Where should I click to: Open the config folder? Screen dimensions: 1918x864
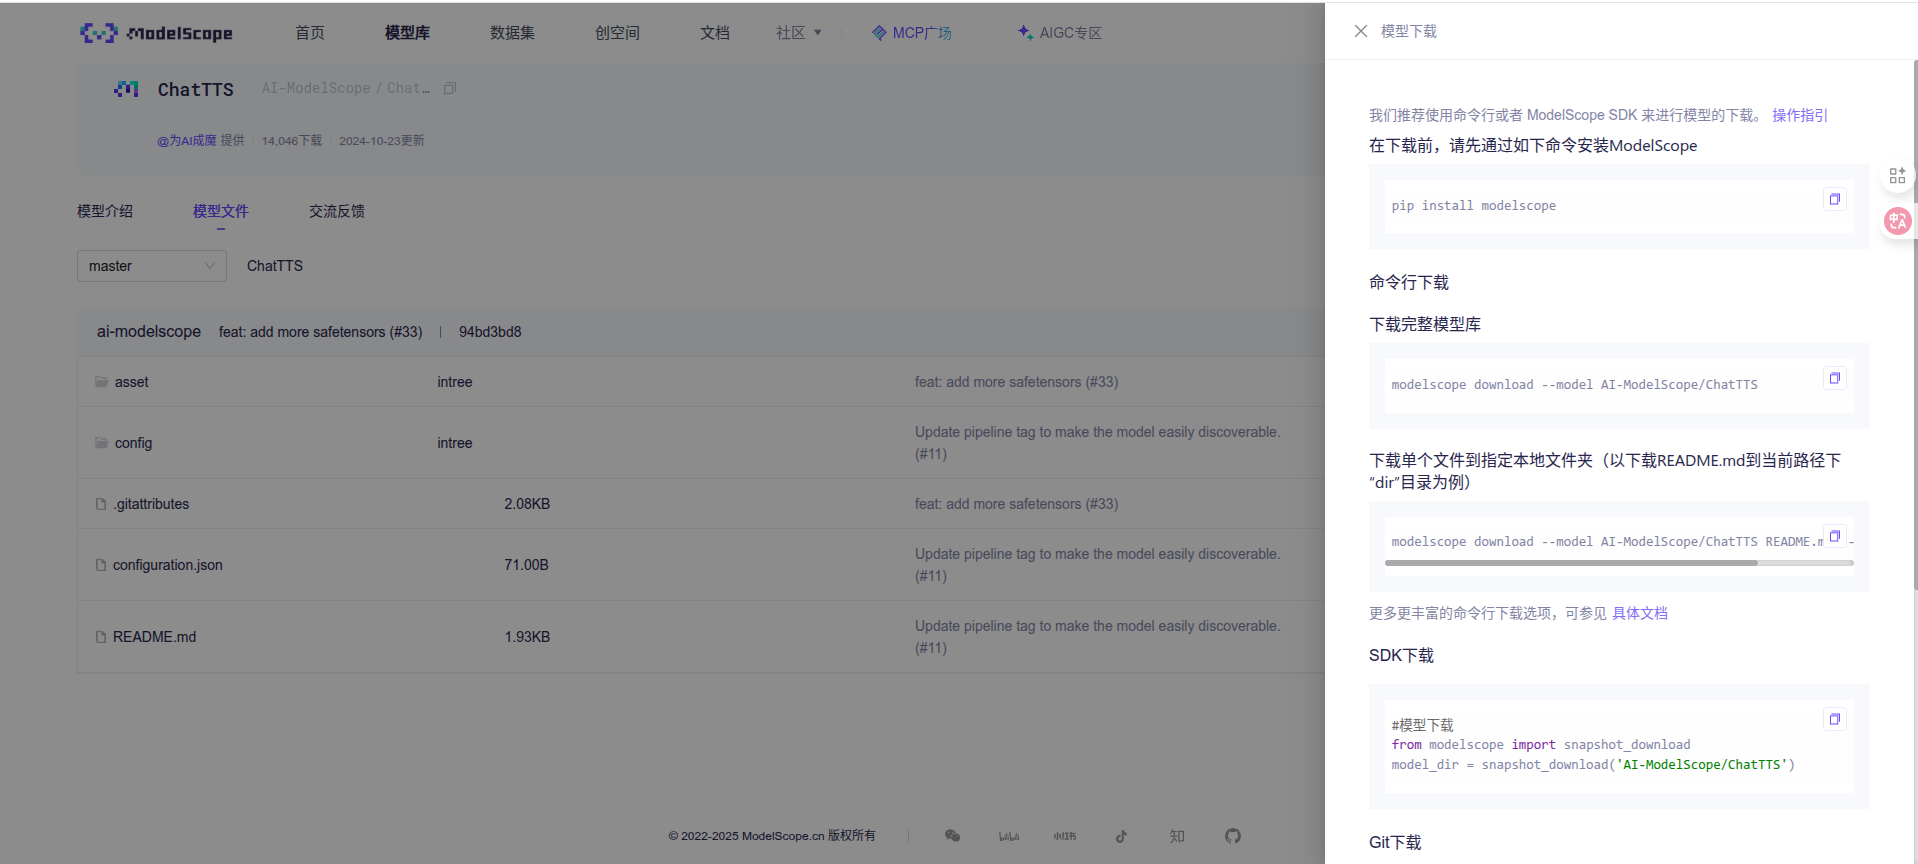133,443
